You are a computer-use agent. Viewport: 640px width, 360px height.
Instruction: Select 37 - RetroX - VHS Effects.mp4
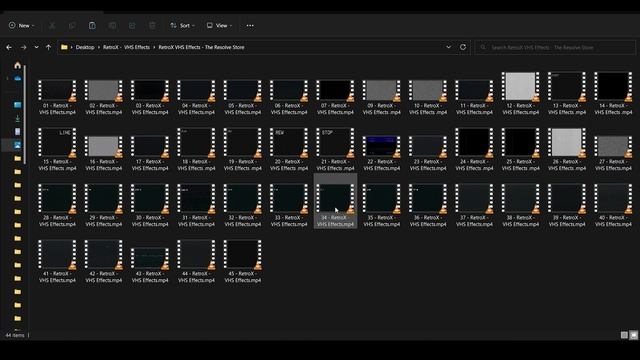pyautogui.click(x=474, y=205)
